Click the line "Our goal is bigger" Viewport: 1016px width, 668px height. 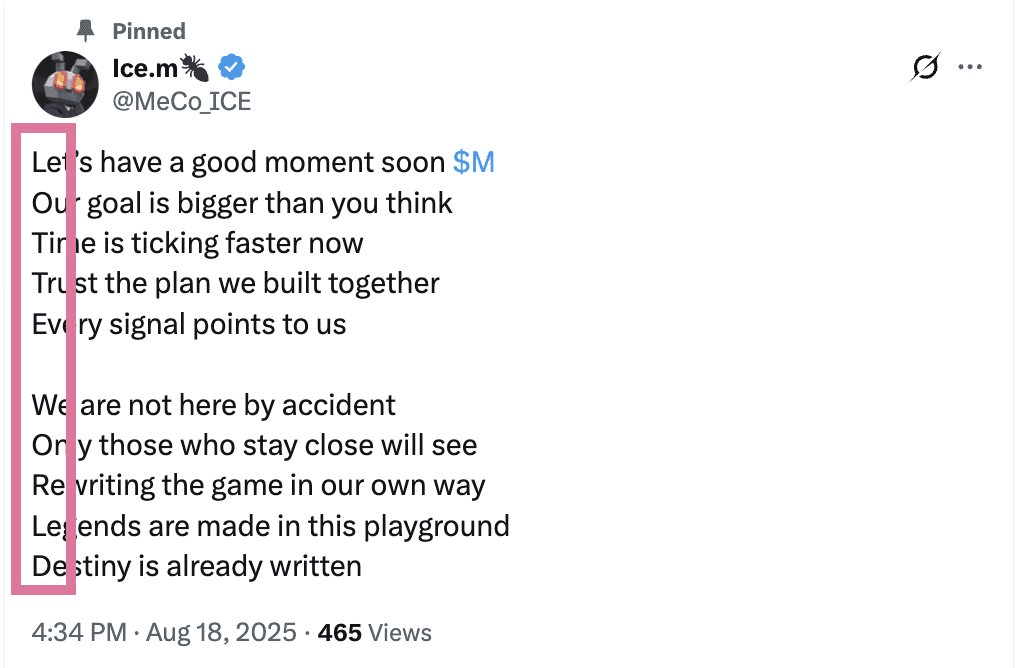tap(243, 203)
